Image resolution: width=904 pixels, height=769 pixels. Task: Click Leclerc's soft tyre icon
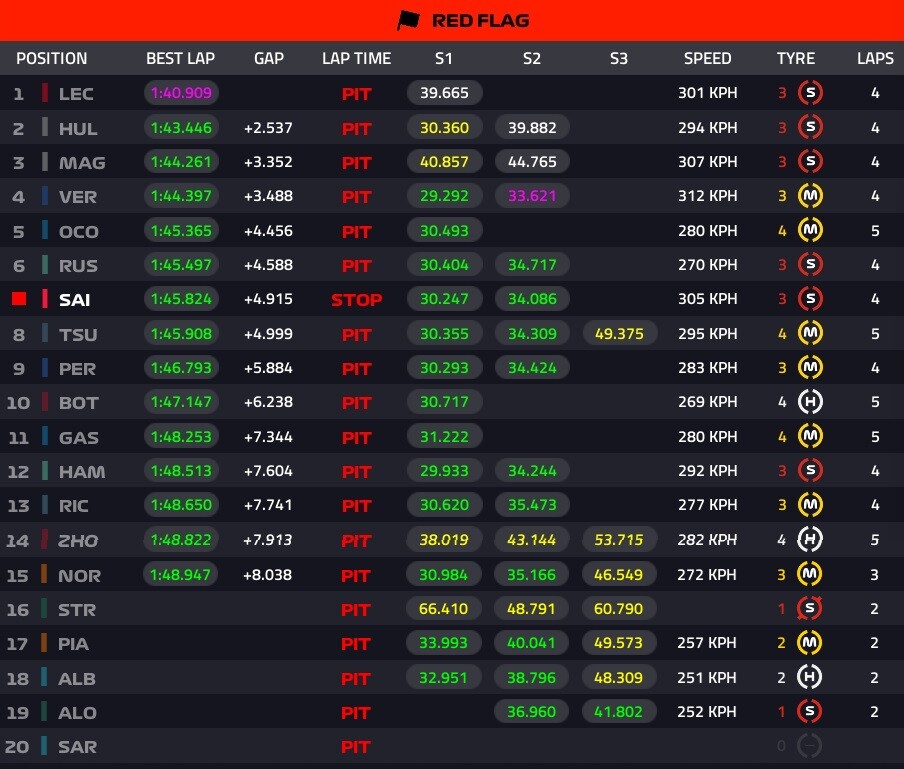tap(810, 94)
